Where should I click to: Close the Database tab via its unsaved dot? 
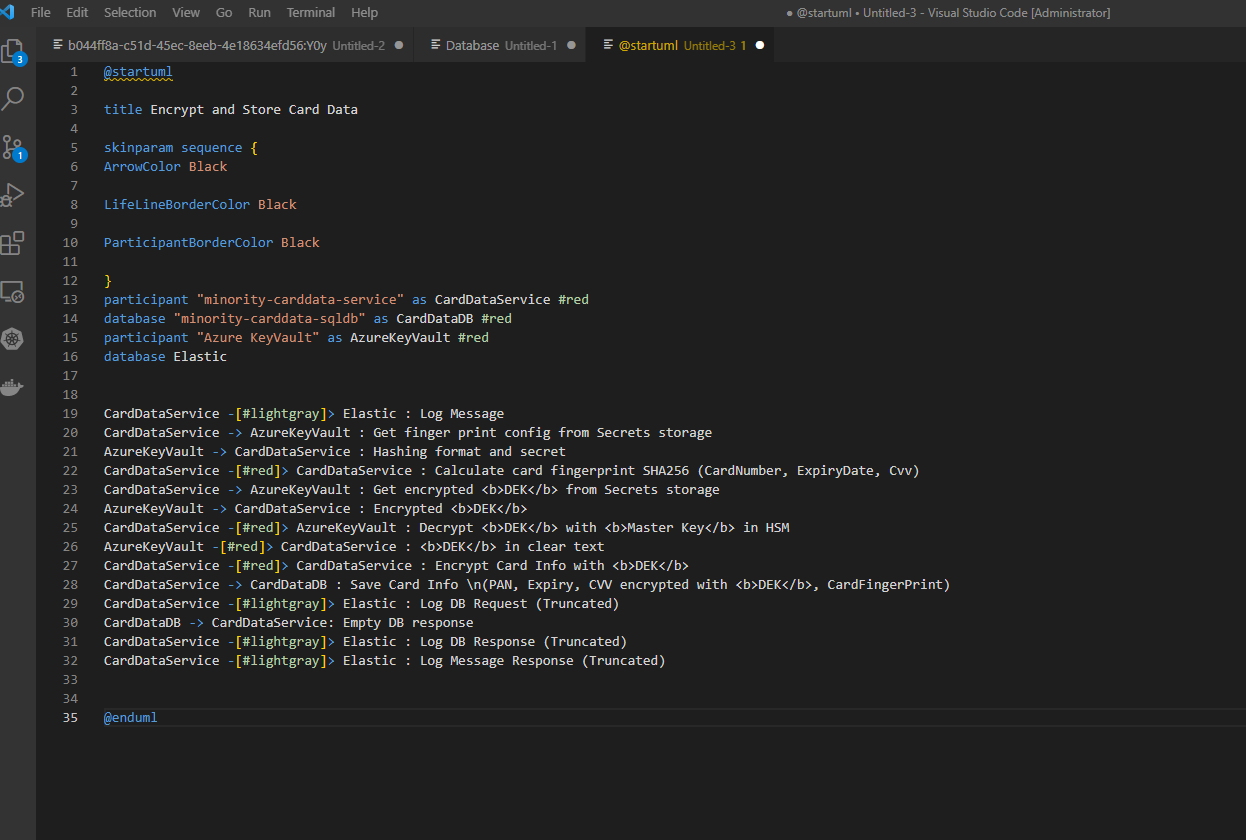(x=571, y=45)
